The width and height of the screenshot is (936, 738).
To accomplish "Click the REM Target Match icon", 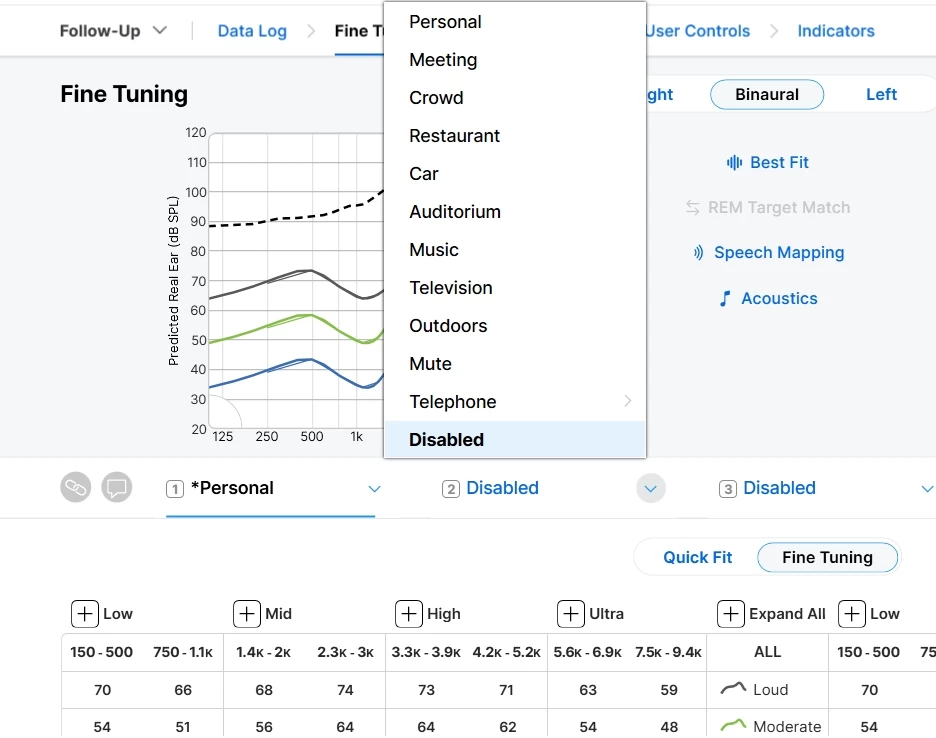I will (693, 207).
